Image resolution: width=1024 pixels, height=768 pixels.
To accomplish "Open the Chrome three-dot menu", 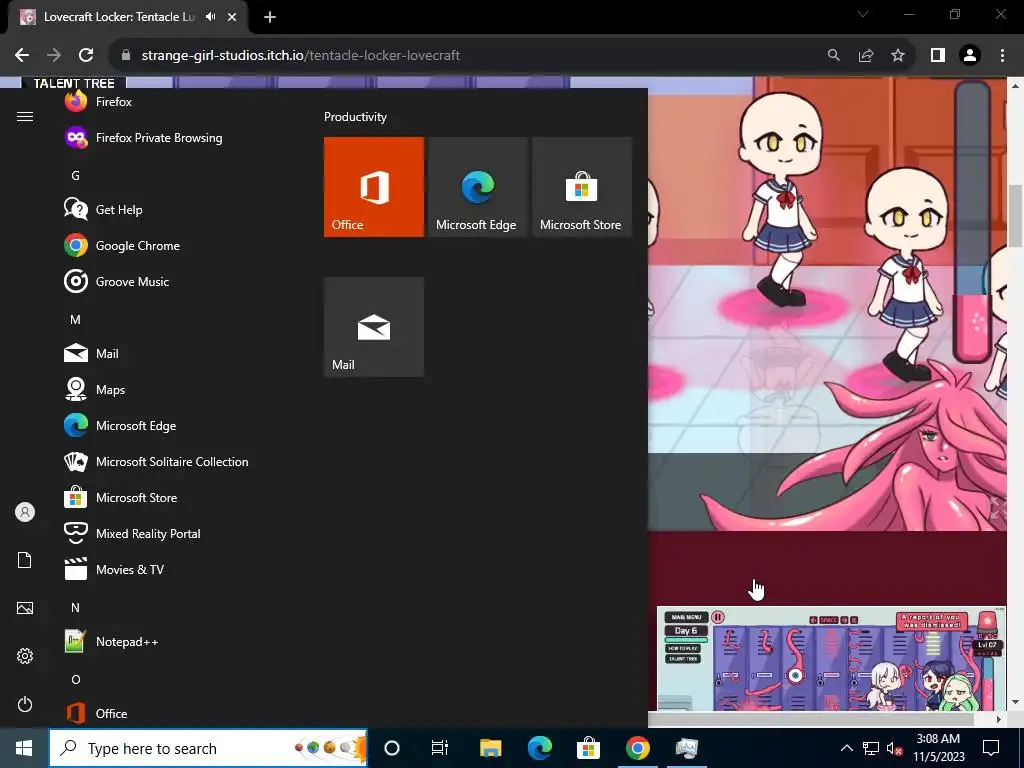I will point(1002,56).
